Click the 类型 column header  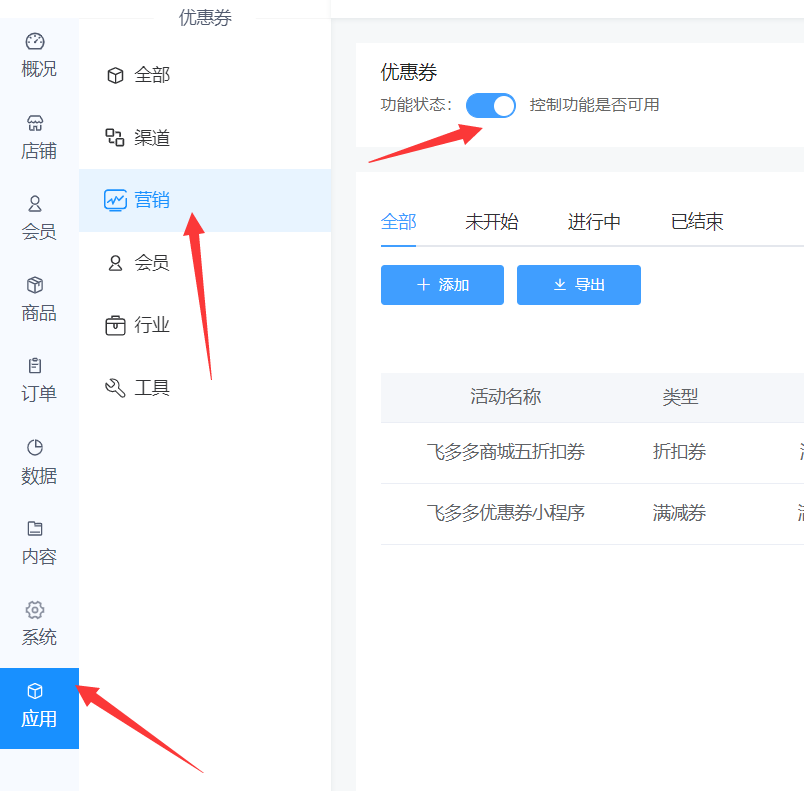click(680, 397)
